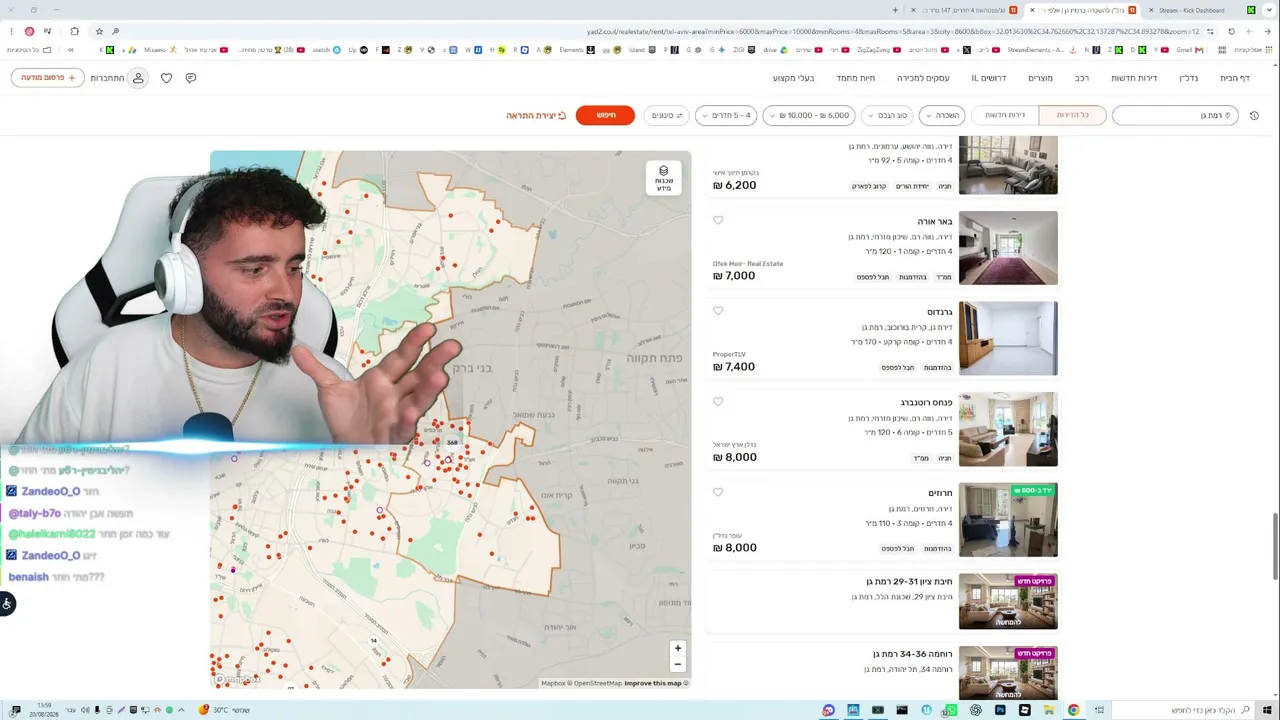Click the map layers 'שכבות מידע' icon
1280x720 pixels.
pyautogui.click(x=663, y=178)
